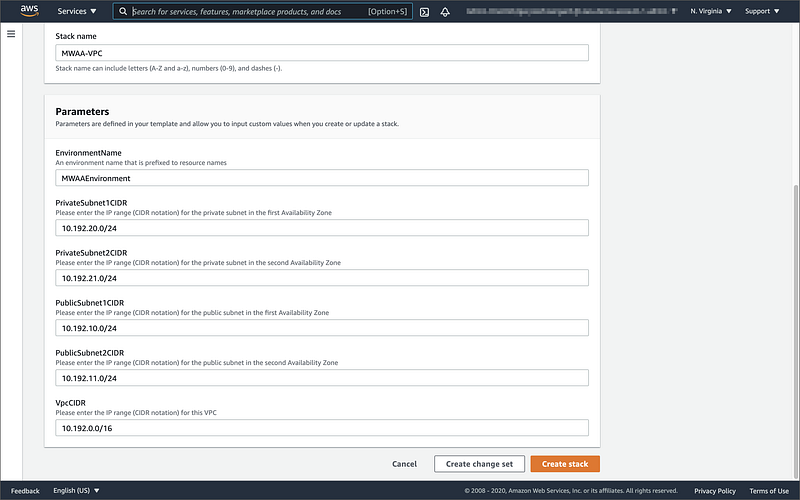Edit the EnvironmentName field
The image size is (800, 500).
(x=322, y=178)
